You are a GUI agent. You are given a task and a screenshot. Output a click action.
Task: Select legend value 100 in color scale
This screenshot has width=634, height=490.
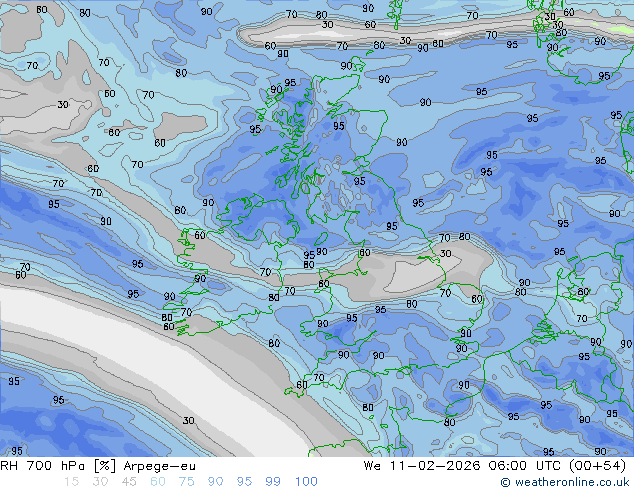point(306,482)
